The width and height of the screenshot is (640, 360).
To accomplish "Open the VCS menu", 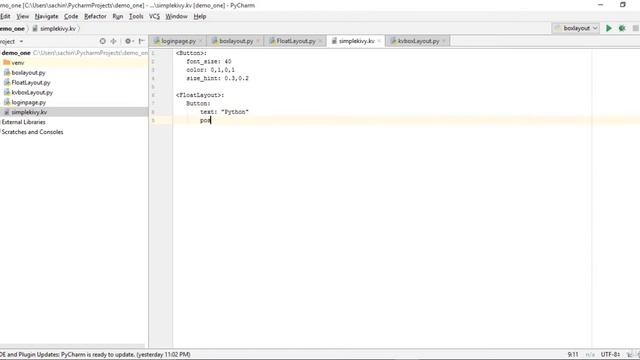I will 154,16.
